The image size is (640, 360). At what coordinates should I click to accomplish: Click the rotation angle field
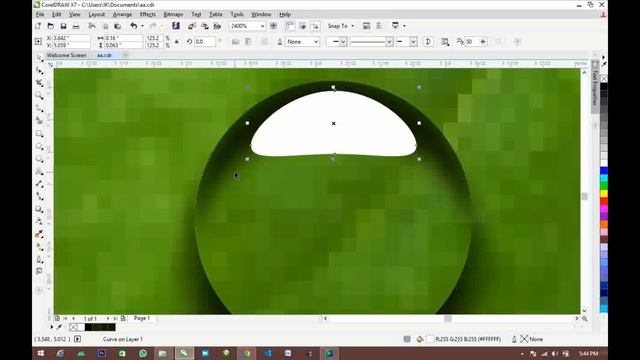[204, 42]
